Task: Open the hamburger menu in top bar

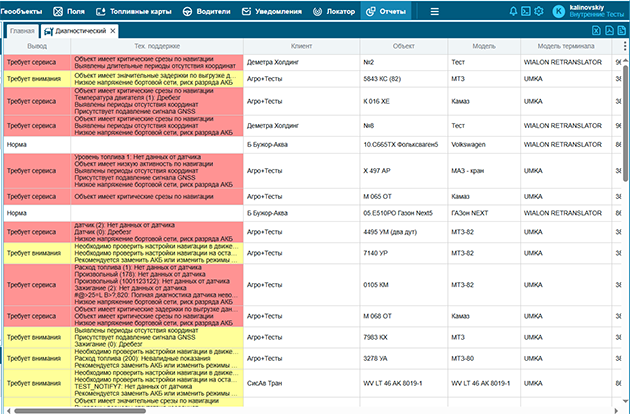Action: pyautogui.click(x=434, y=11)
